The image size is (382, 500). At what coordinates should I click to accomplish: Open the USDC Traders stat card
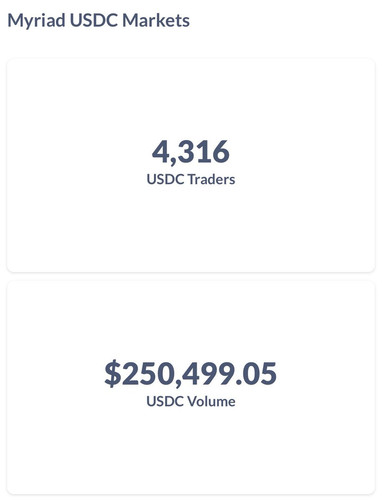click(x=191, y=165)
